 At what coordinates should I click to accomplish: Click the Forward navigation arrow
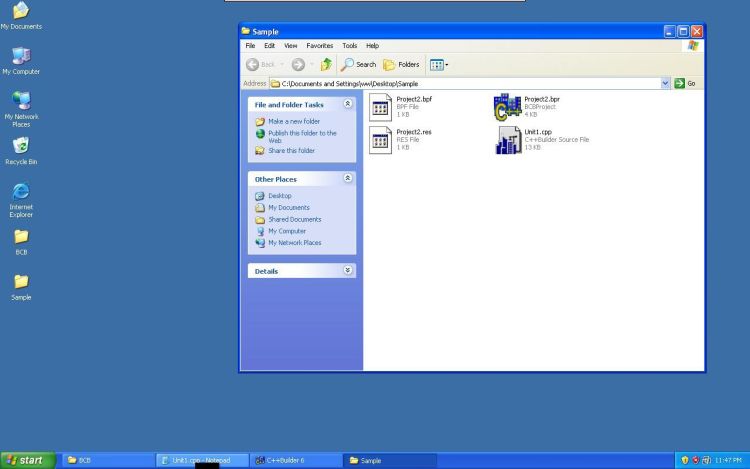pyautogui.click(x=298, y=64)
